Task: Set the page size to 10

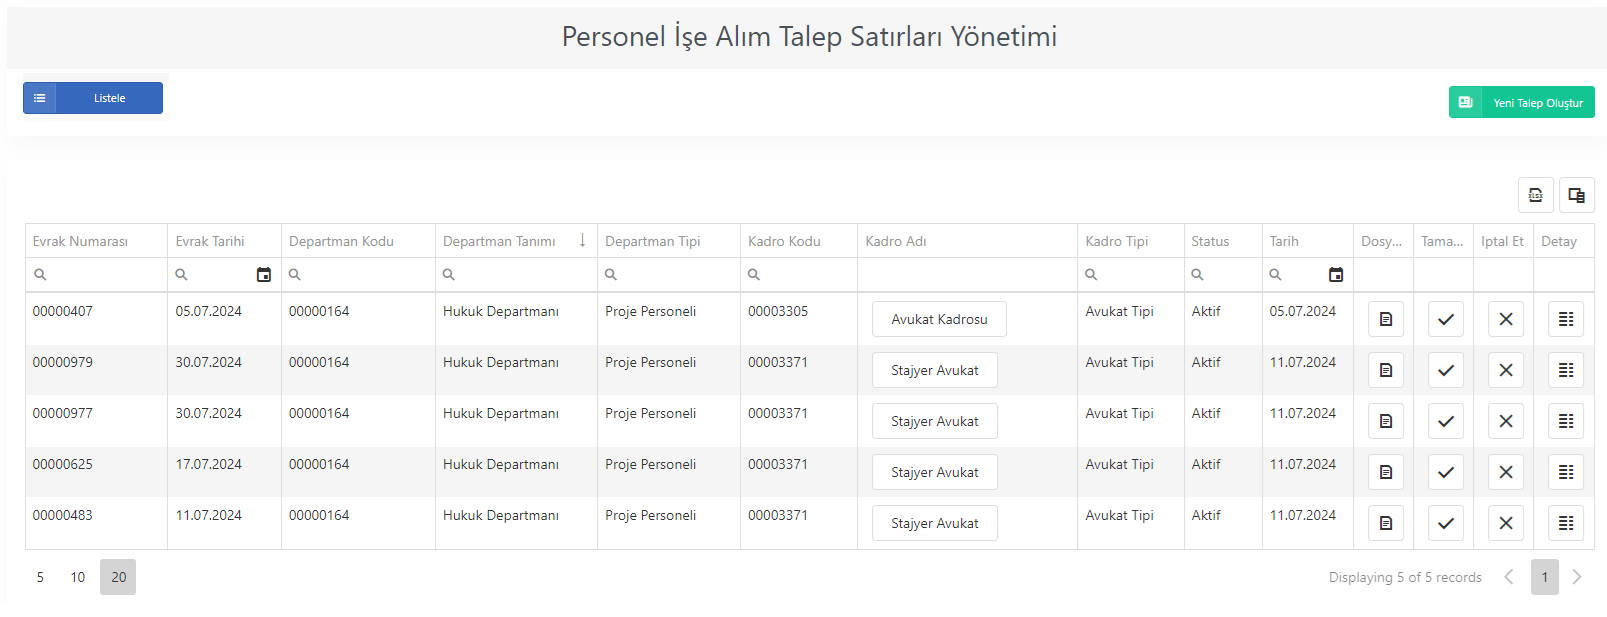Action: (78, 577)
